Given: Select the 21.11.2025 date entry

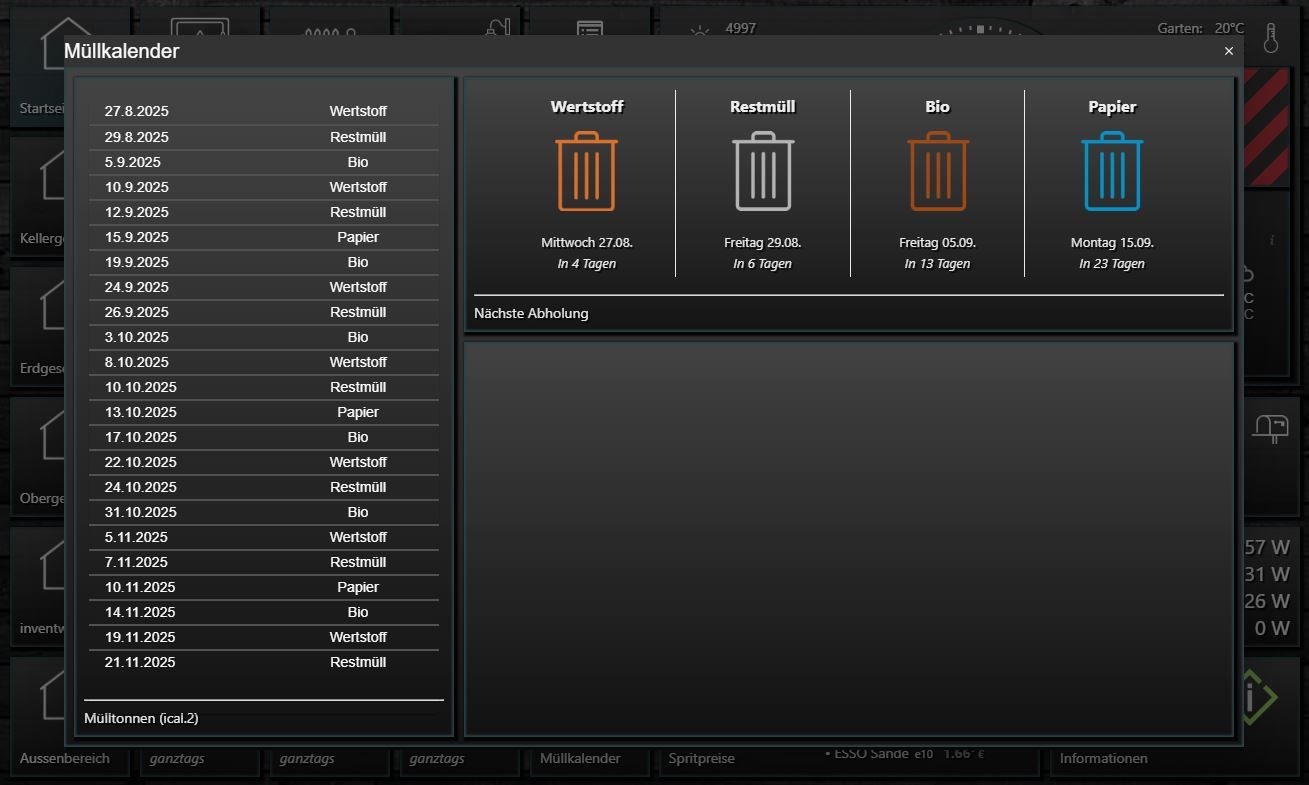Looking at the screenshot, I should tap(140, 662).
